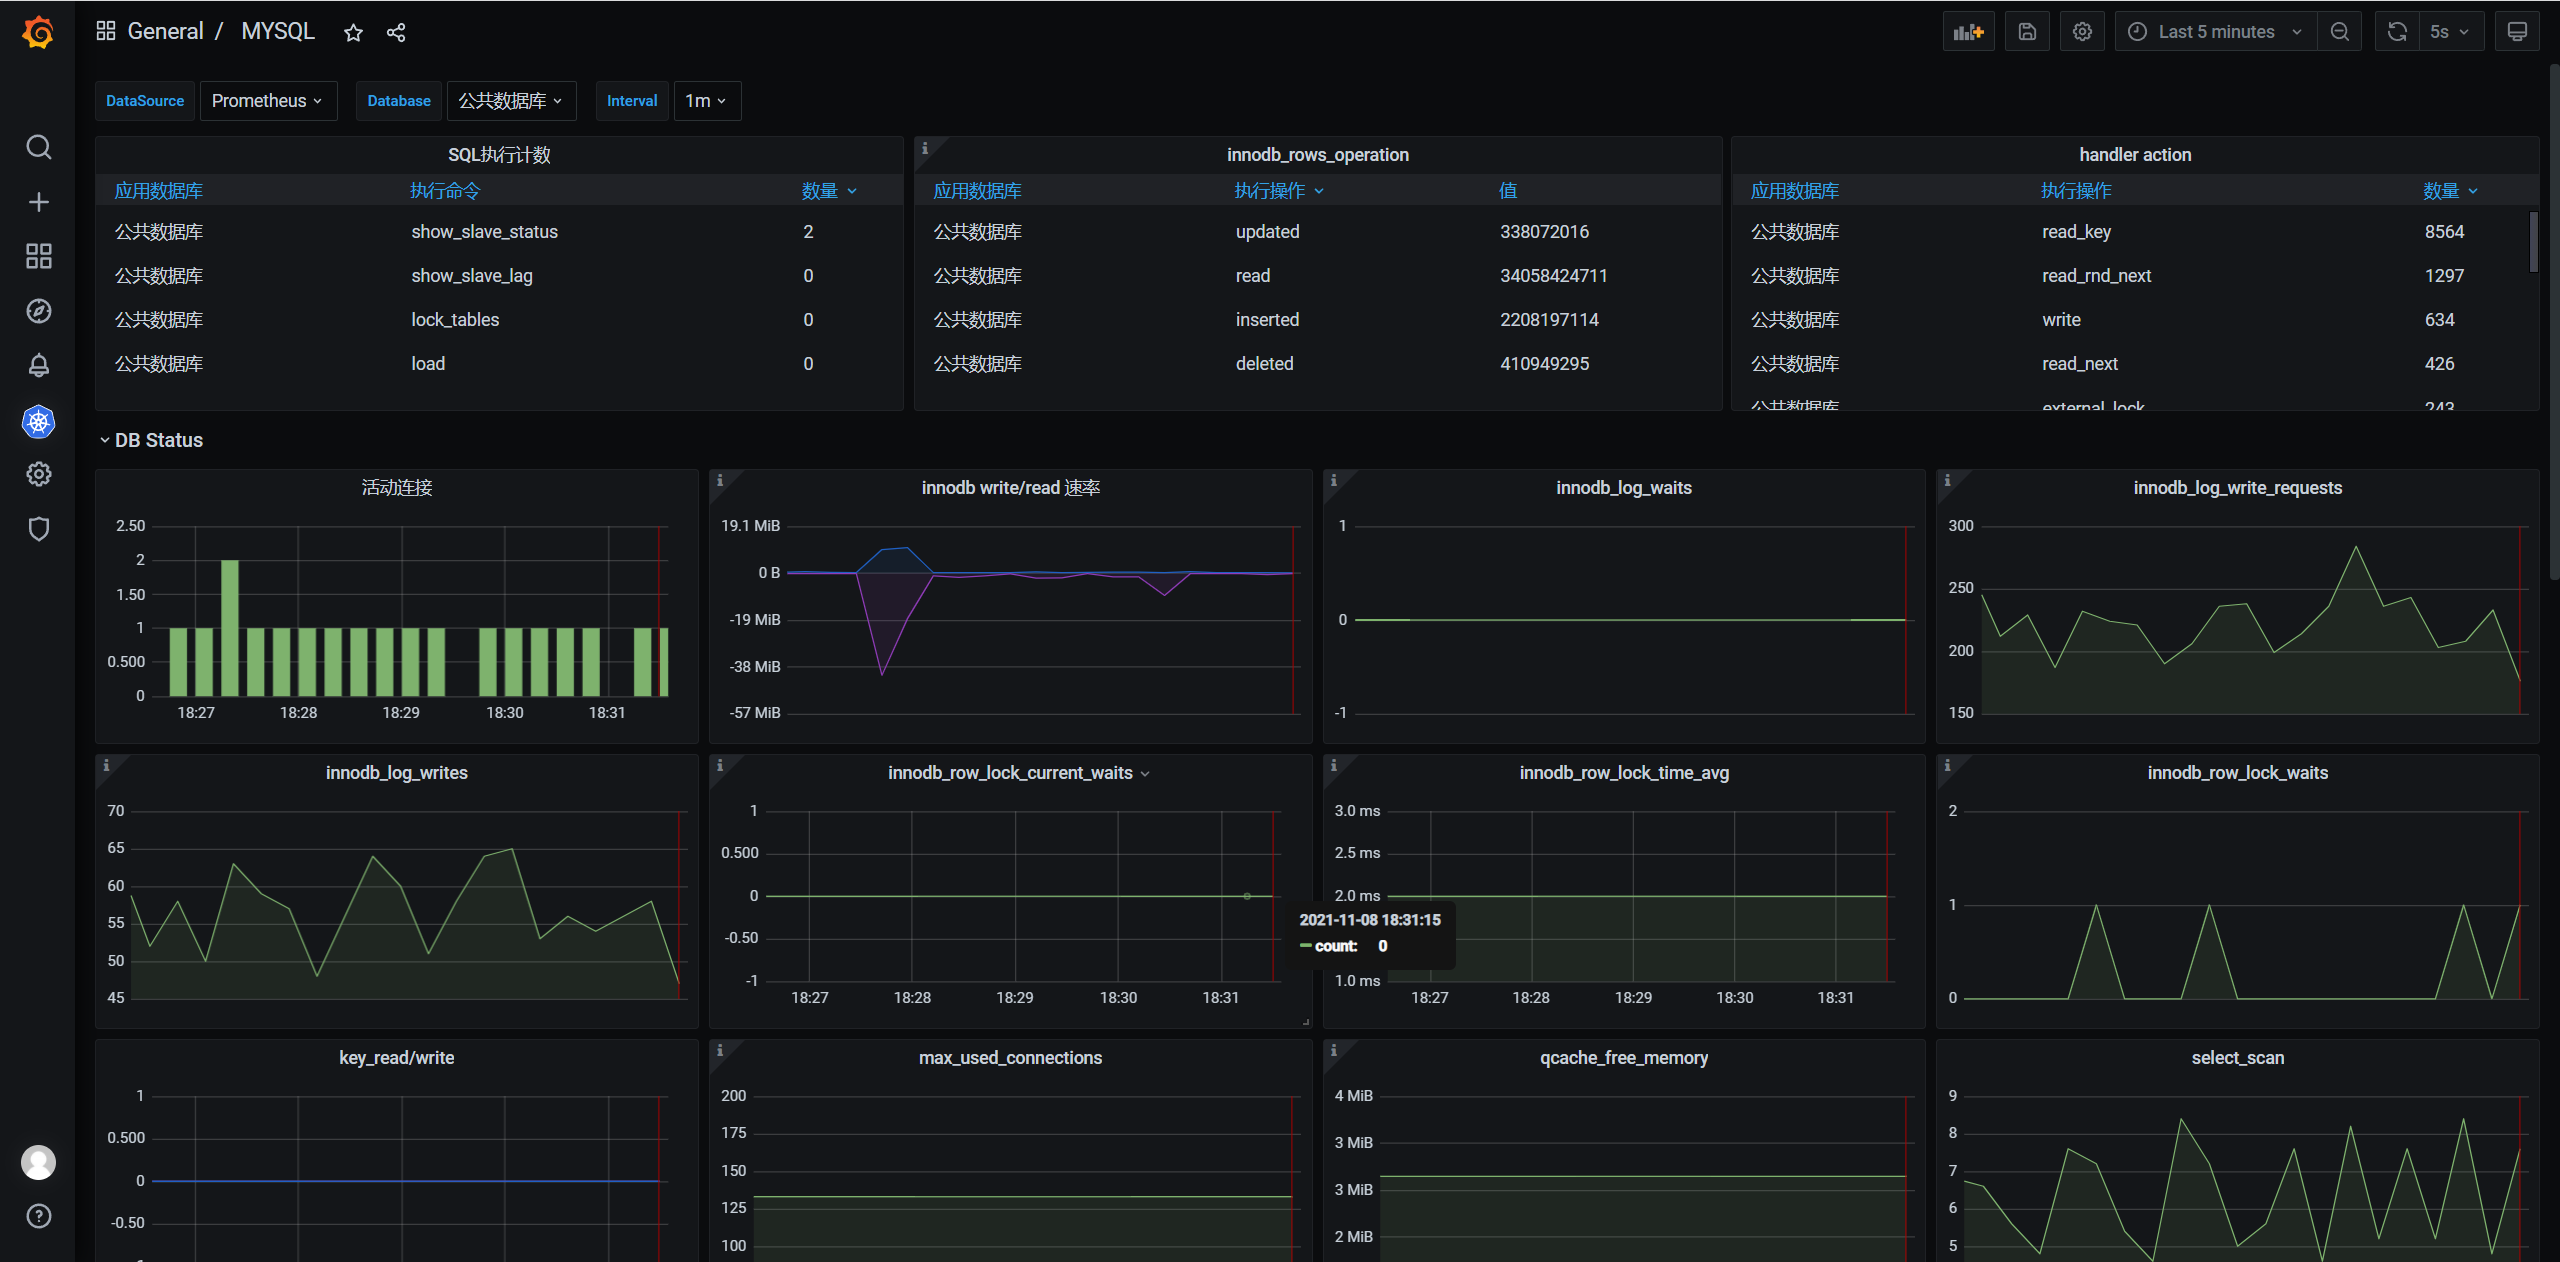This screenshot has height=1262, width=2560.
Task: Click the General breadcrumb link
Action: [165, 31]
